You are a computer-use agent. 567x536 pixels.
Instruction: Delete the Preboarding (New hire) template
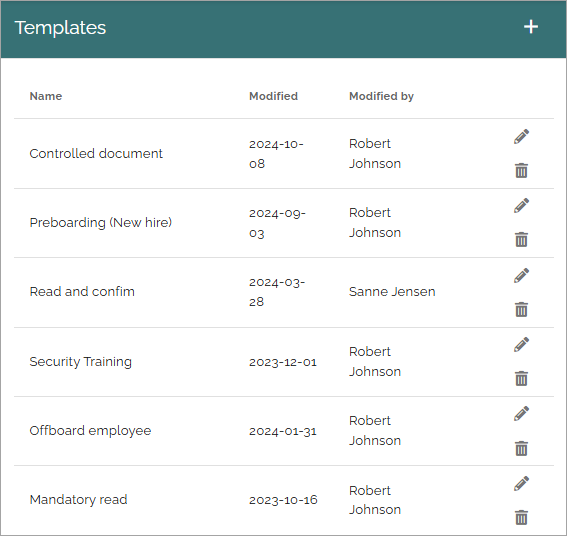click(521, 239)
